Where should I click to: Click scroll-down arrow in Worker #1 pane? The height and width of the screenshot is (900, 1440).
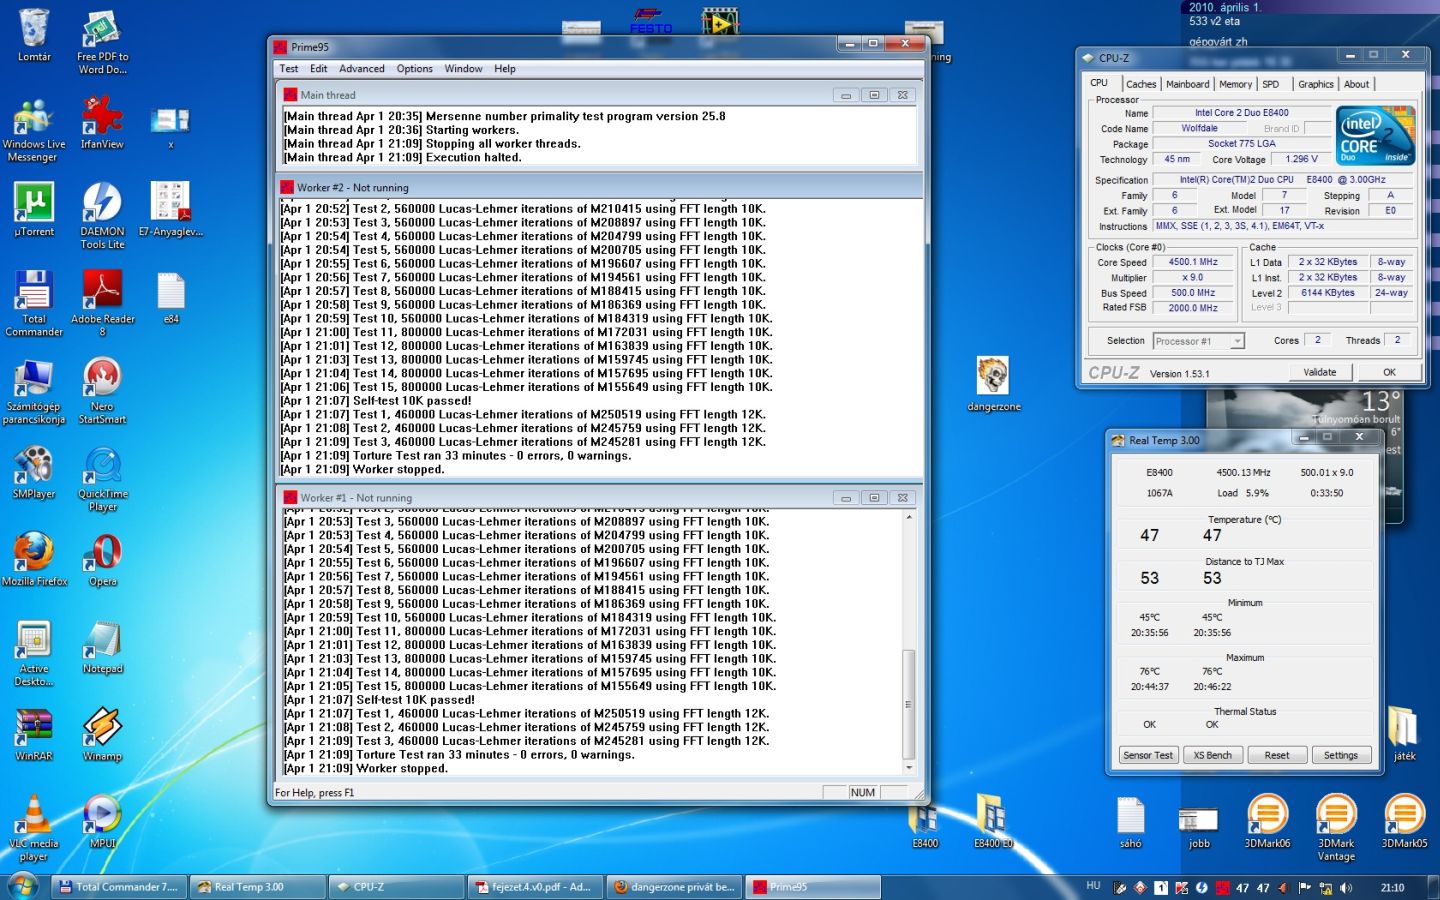pyautogui.click(x=909, y=768)
